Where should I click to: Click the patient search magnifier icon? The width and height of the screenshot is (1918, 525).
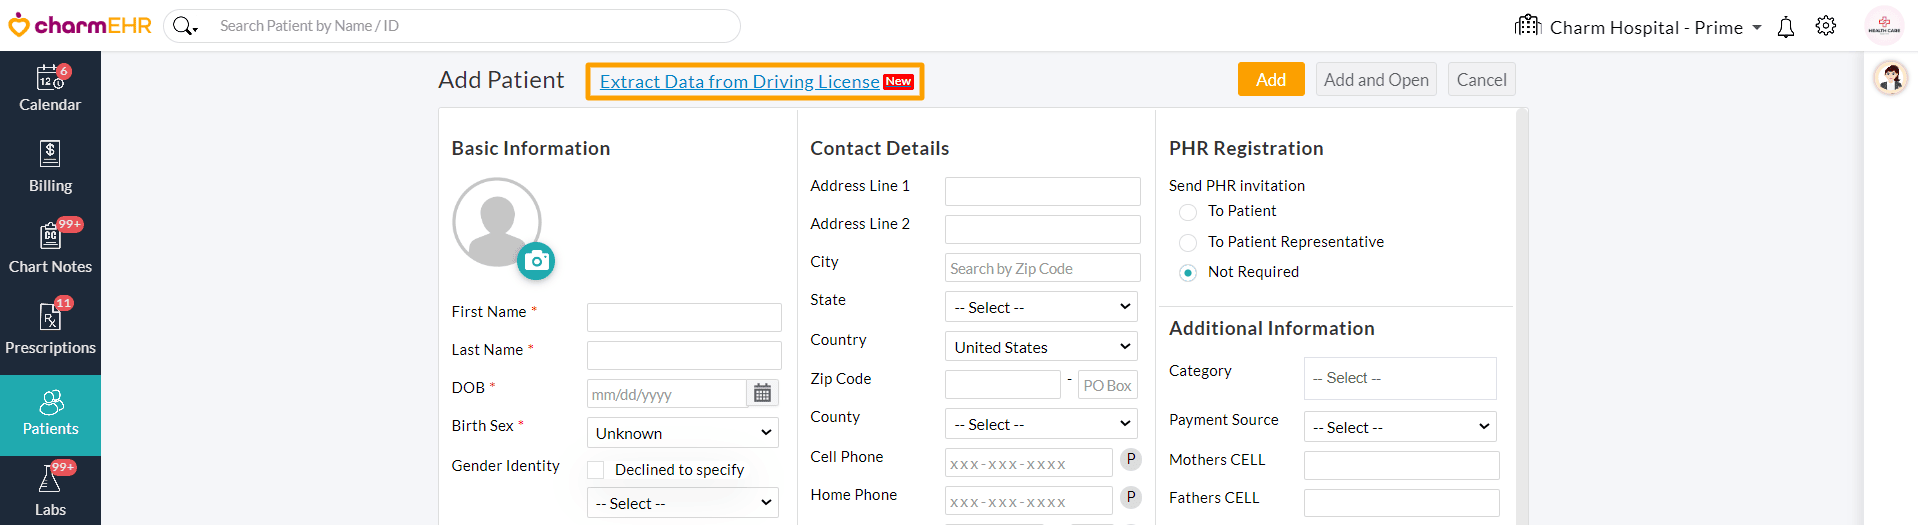pyautogui.click(x=182, y=26)
